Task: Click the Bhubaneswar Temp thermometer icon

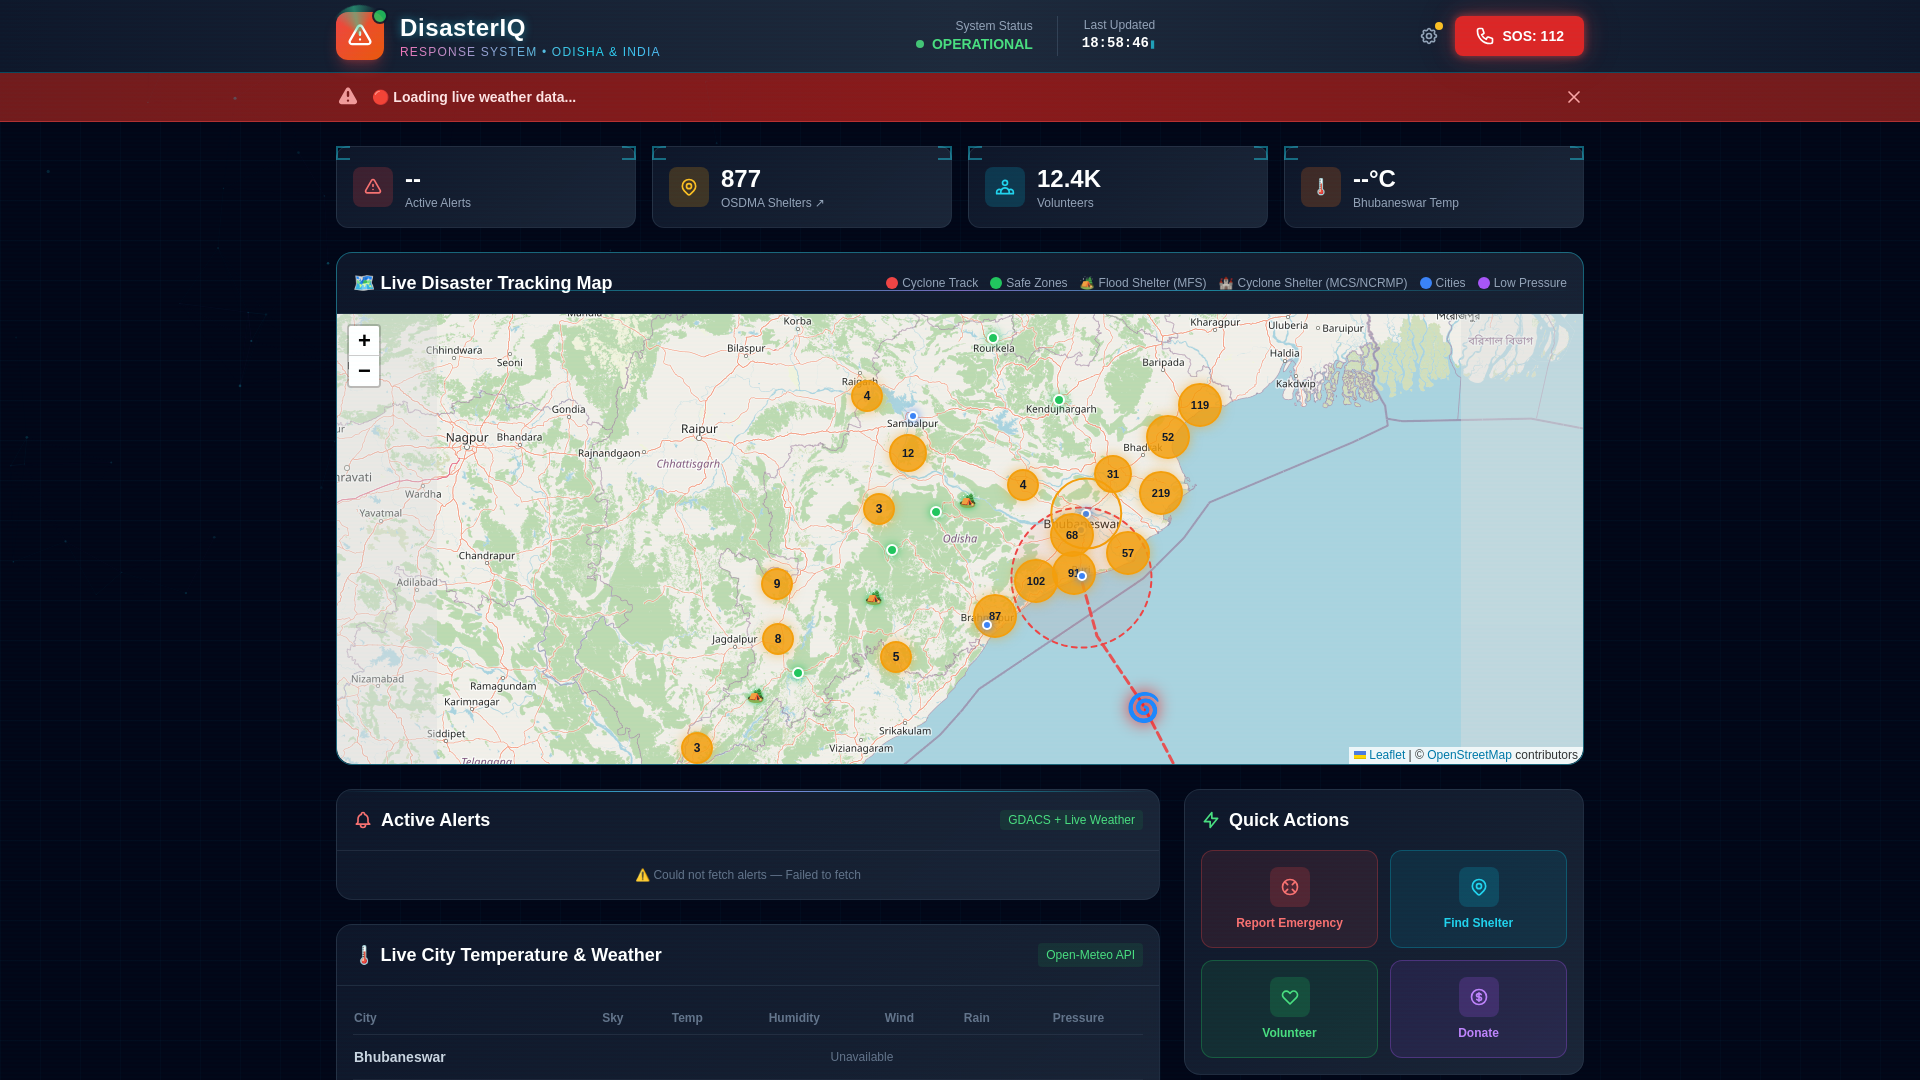Action: pyautogui.click(x=1321, y=187)
